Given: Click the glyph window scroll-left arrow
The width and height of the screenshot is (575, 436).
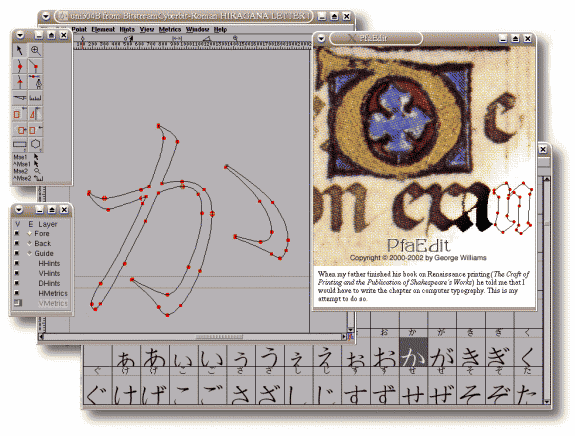Looking at the screenshot, I should point(41,336).
